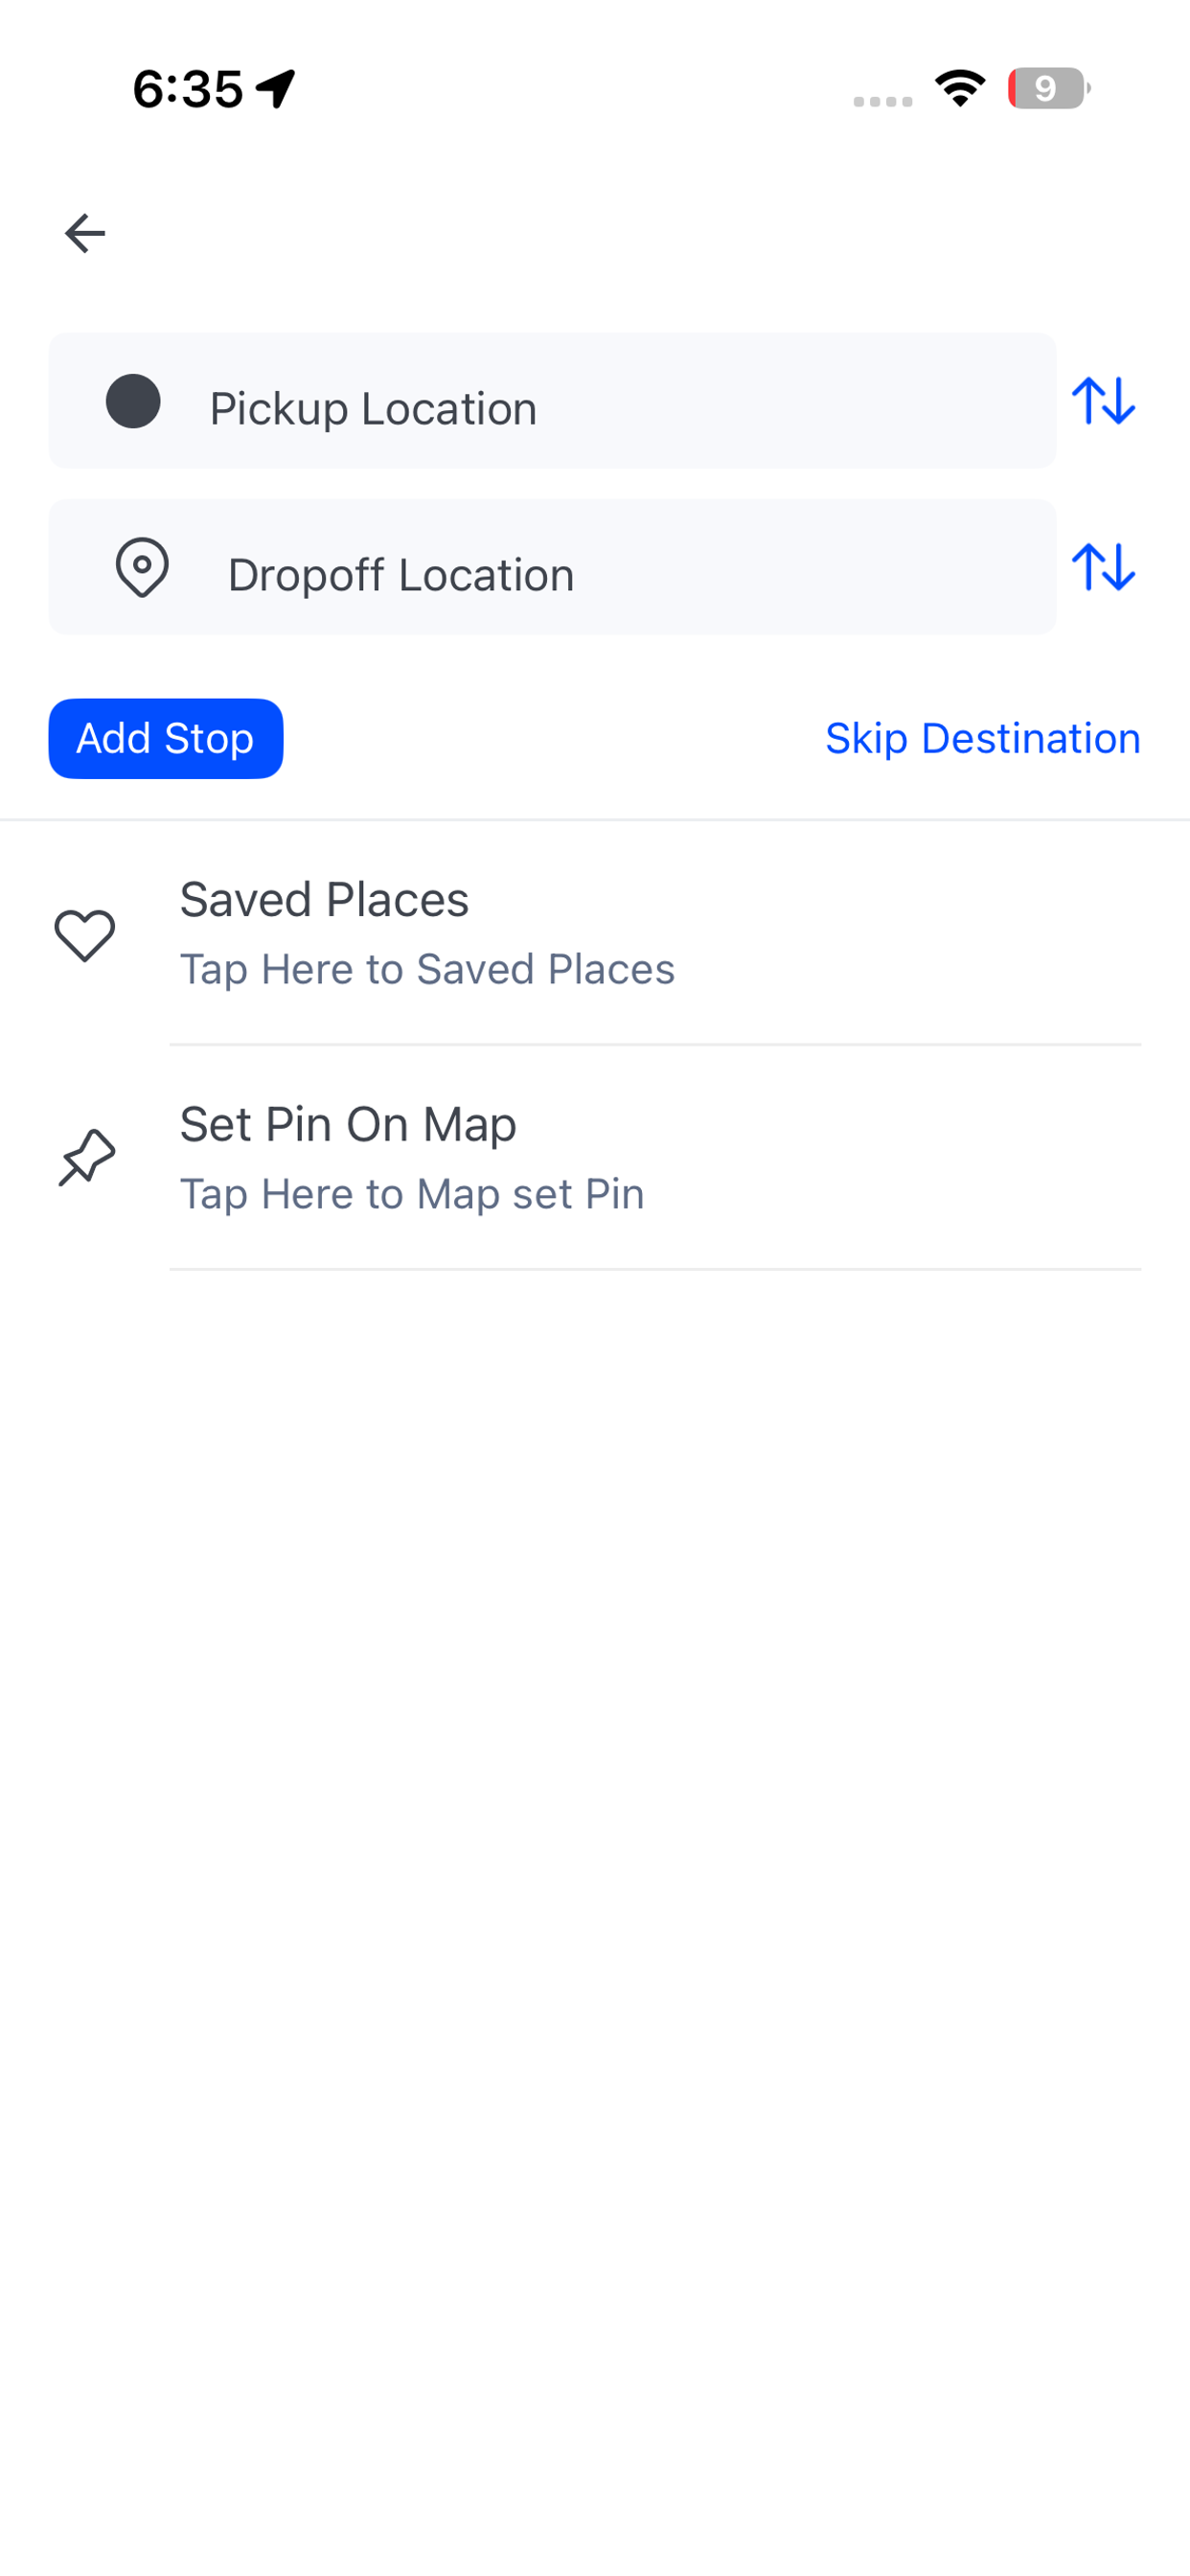Focus the Pickup Location field
The image size is (1190, 2576).
[552, 401]
